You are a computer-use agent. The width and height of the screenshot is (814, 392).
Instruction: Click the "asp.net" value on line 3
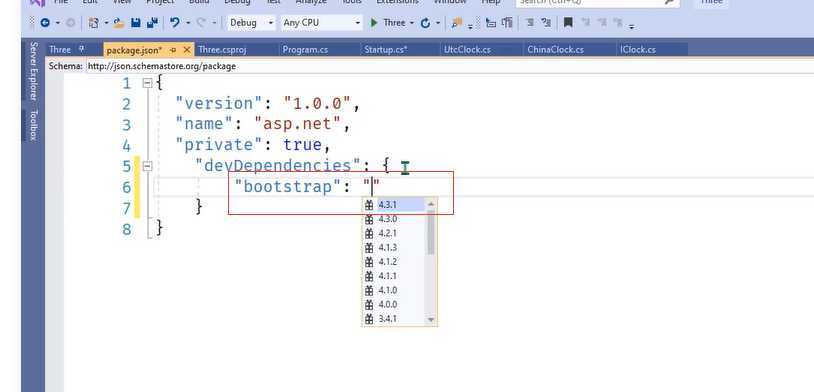pos(298,125)
